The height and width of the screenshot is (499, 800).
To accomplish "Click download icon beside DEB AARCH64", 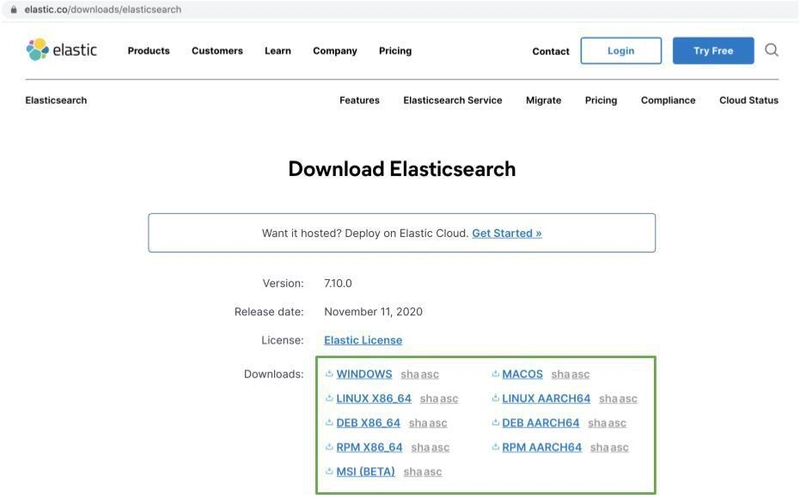I will (495, 422).
